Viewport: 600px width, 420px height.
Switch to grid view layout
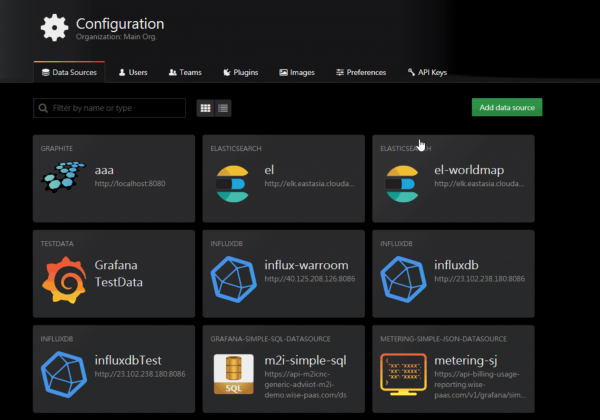click(x=205, y=107)
